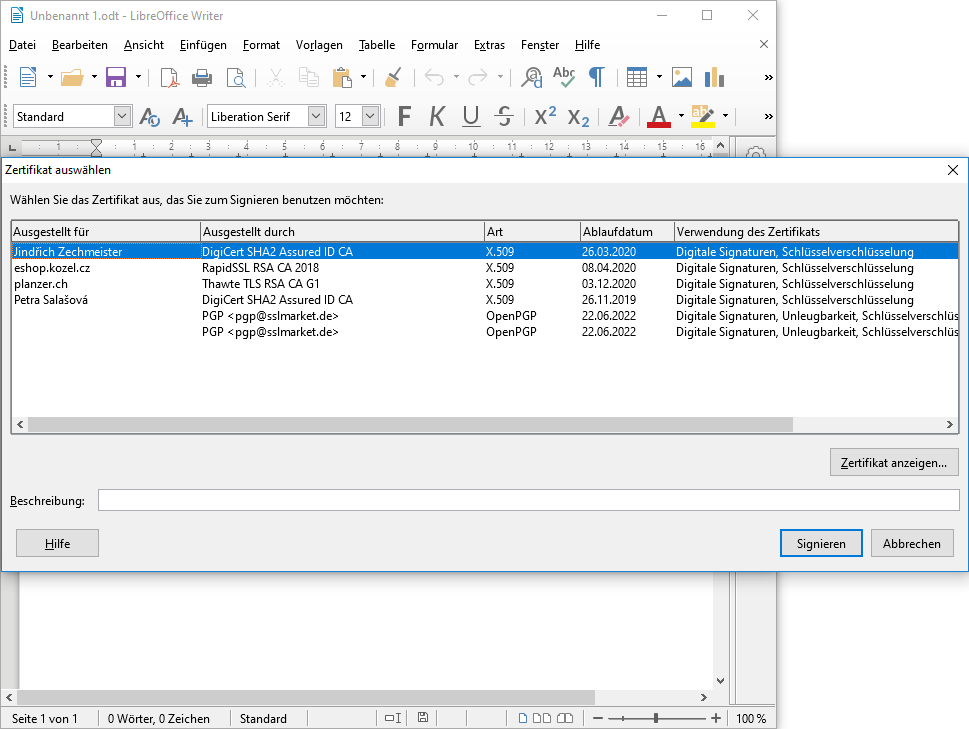Expand the formatting toolbar overflow chevron
The width and height of the screenshot is (969, 729).
click(768, 116)
